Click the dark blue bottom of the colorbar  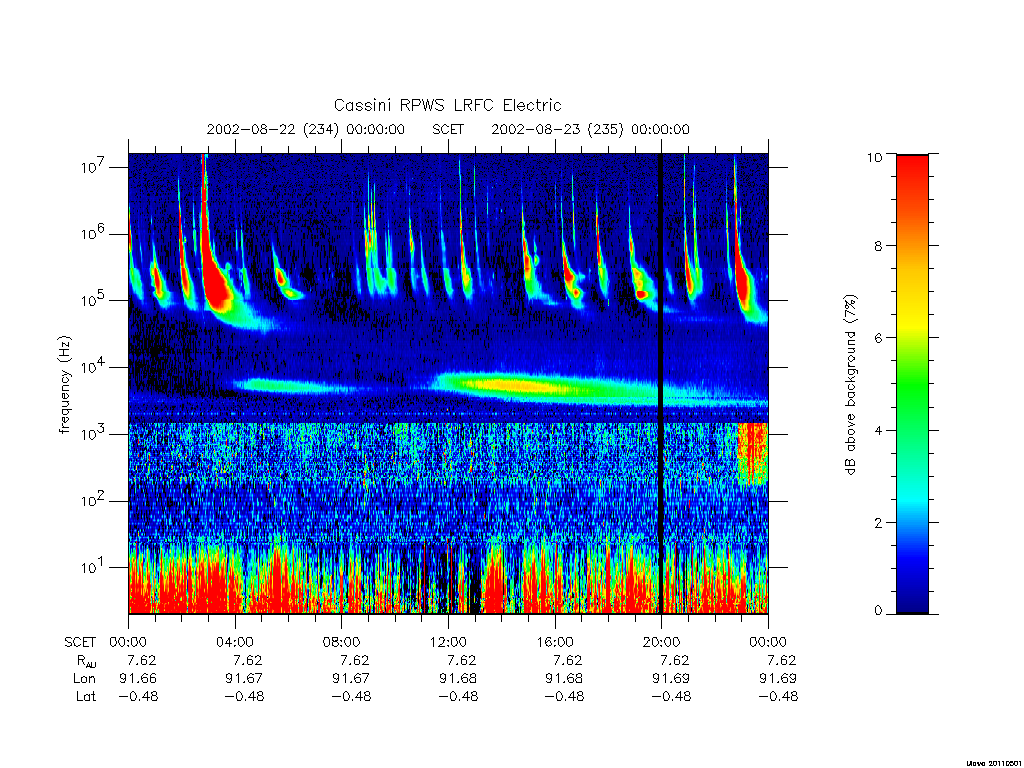pos(912,591)
